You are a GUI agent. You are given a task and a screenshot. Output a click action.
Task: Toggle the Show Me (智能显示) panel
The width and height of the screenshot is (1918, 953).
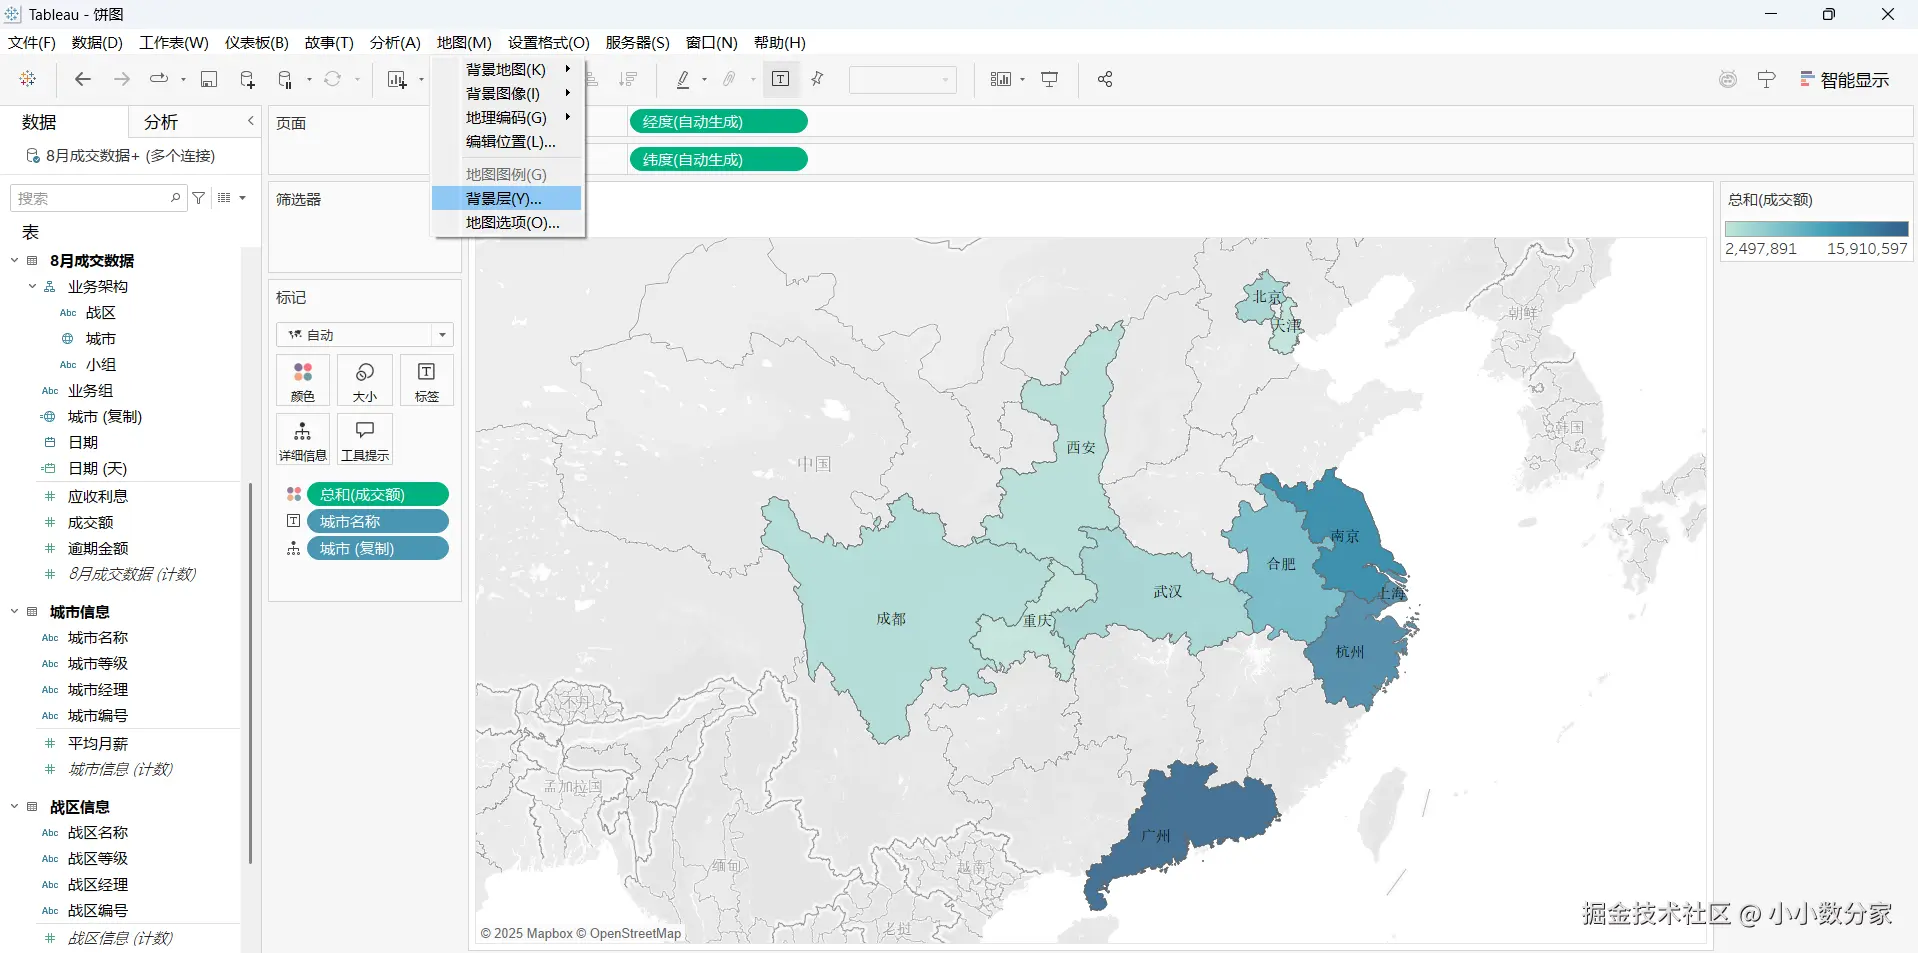point(1844,80)
